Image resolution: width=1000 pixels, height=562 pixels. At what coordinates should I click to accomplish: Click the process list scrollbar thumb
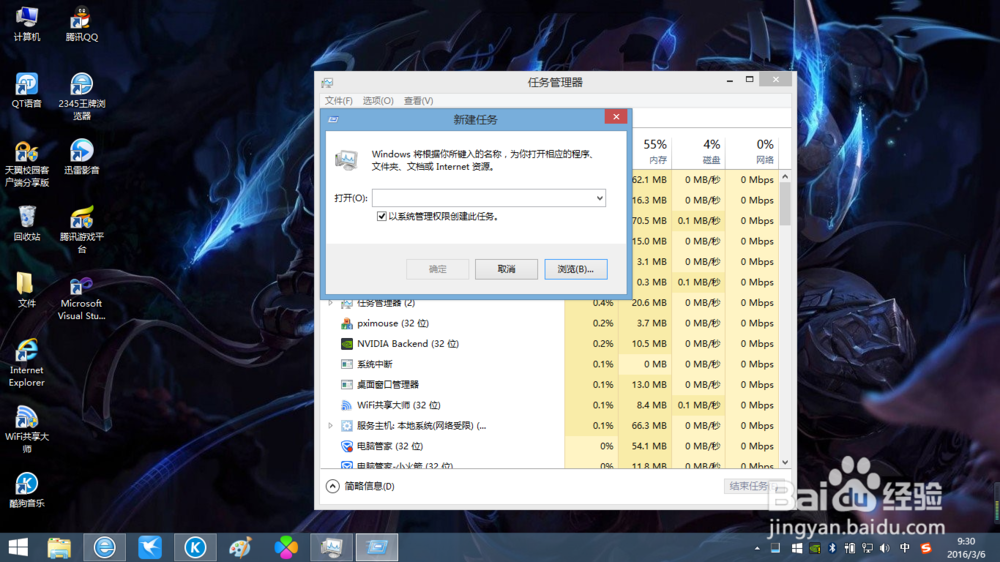[785, 204]
